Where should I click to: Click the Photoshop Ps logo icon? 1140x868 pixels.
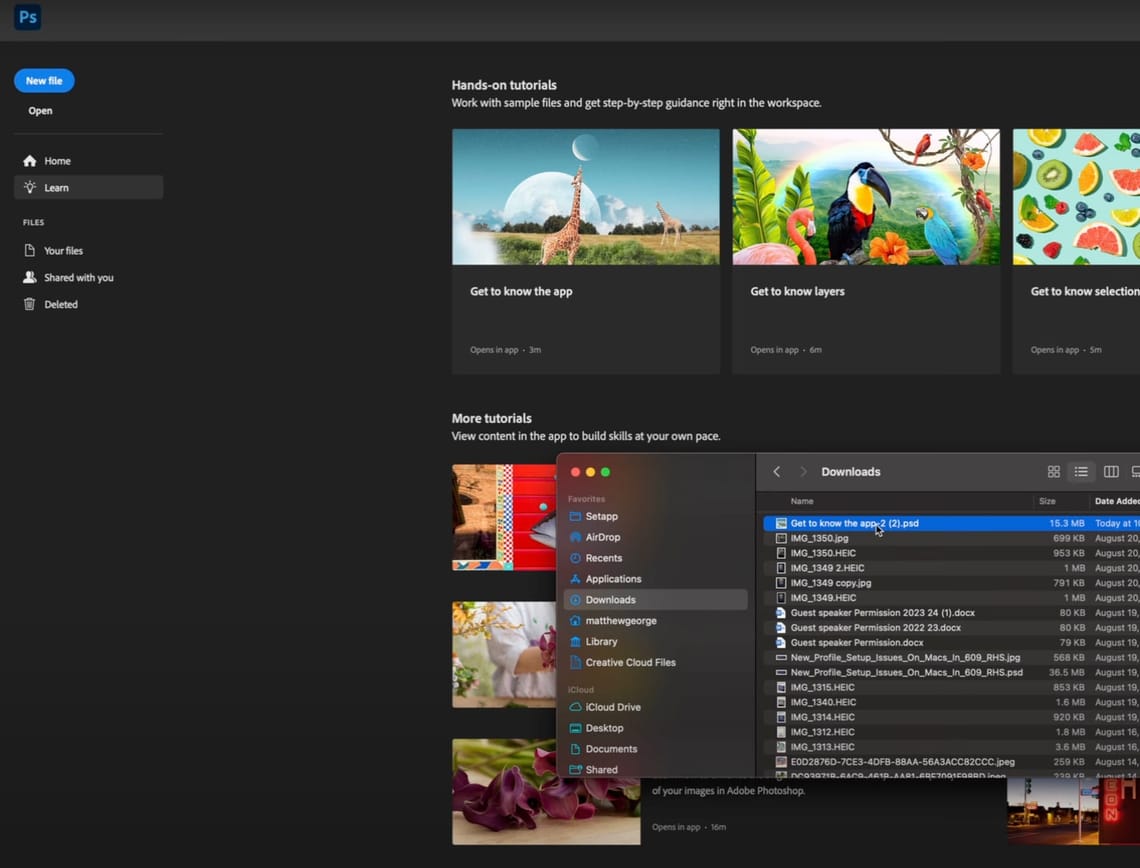click(27, 17)
